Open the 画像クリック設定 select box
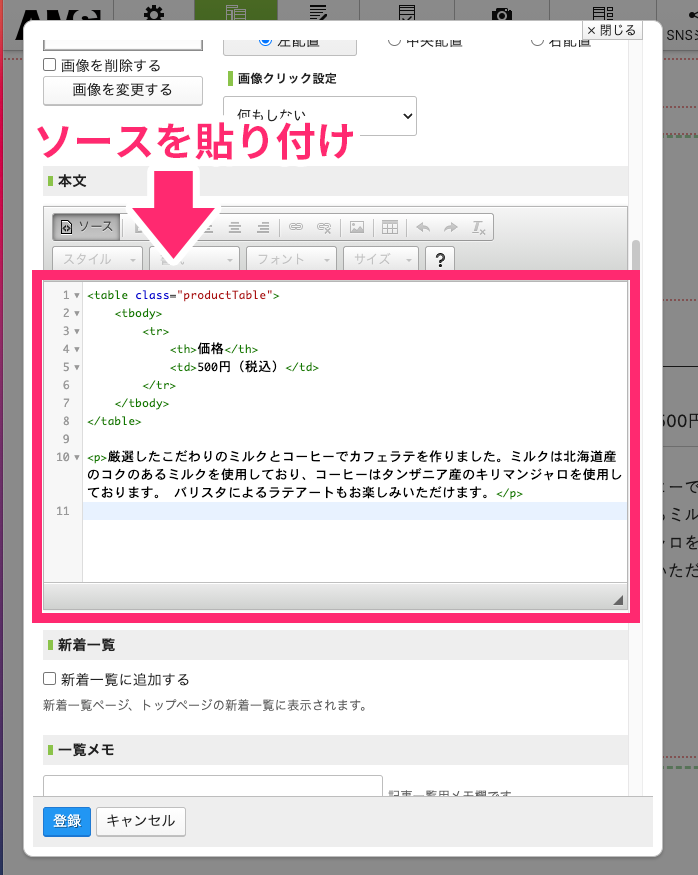Image resolution: width=698 pixels, height=875 pixels. (319, 116)
